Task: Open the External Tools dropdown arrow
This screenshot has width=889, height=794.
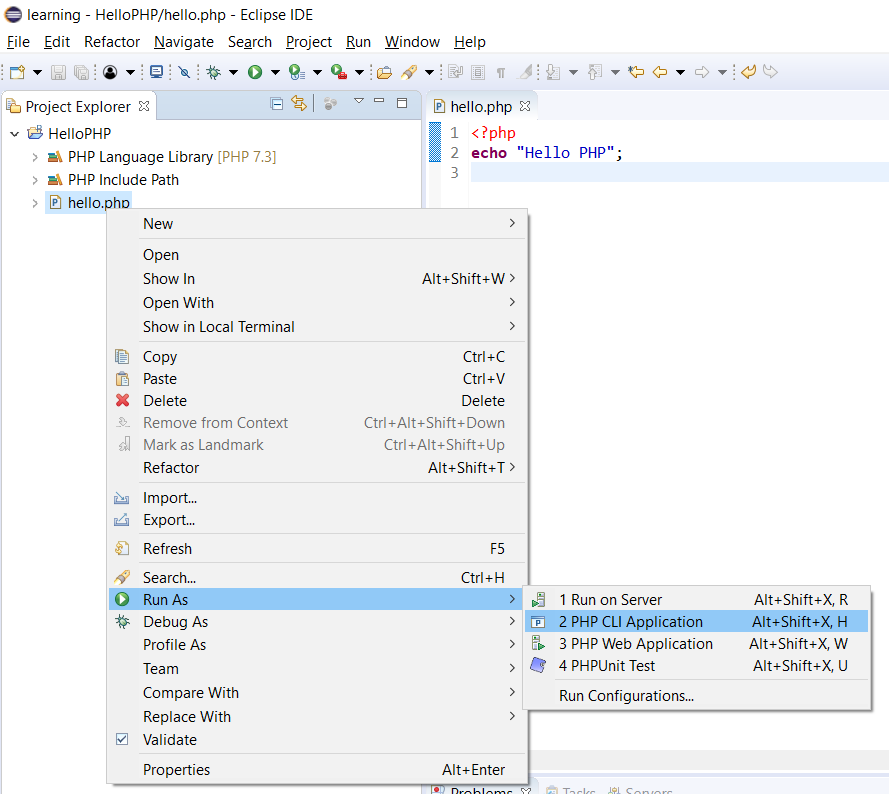Action: click(x=359, y=72)
